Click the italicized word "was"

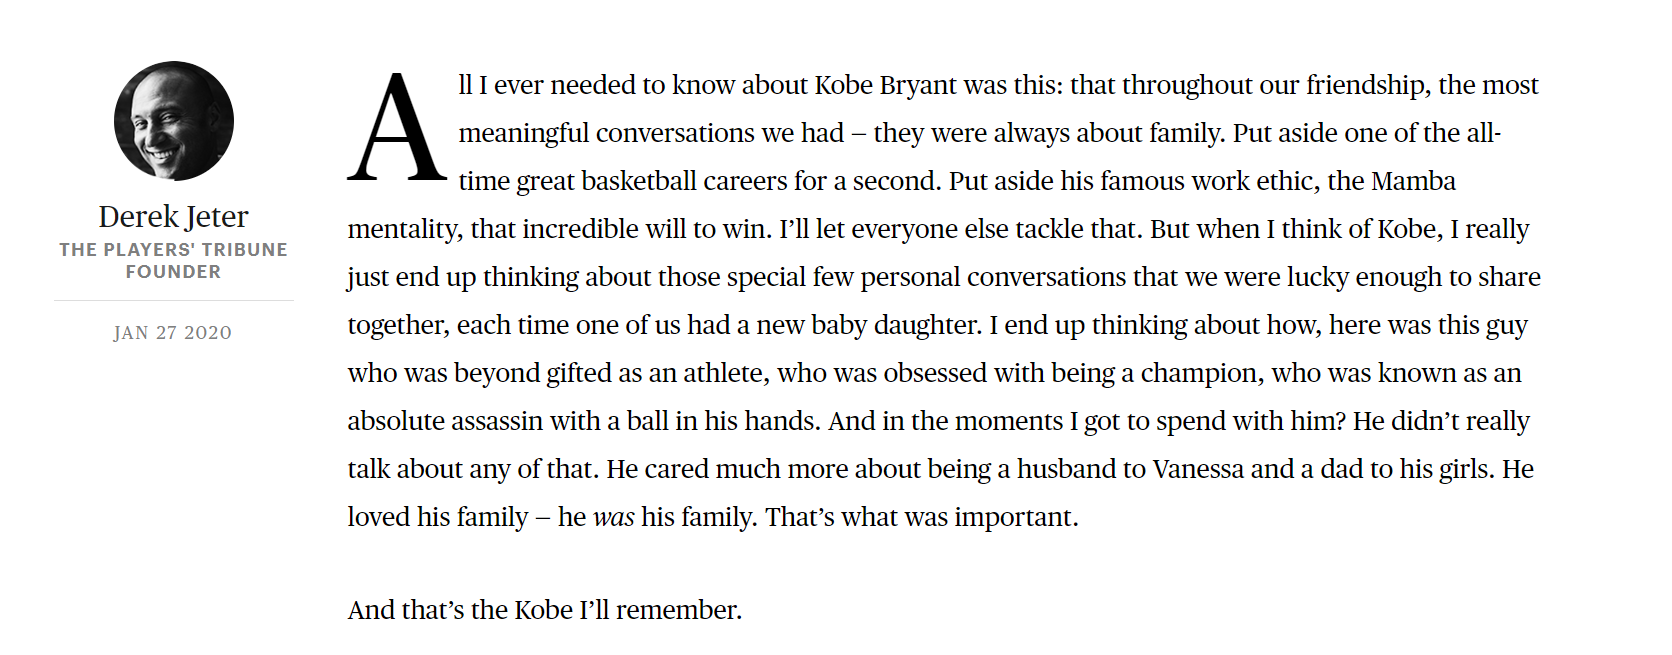pyautogui.click(x=613, y=517)
